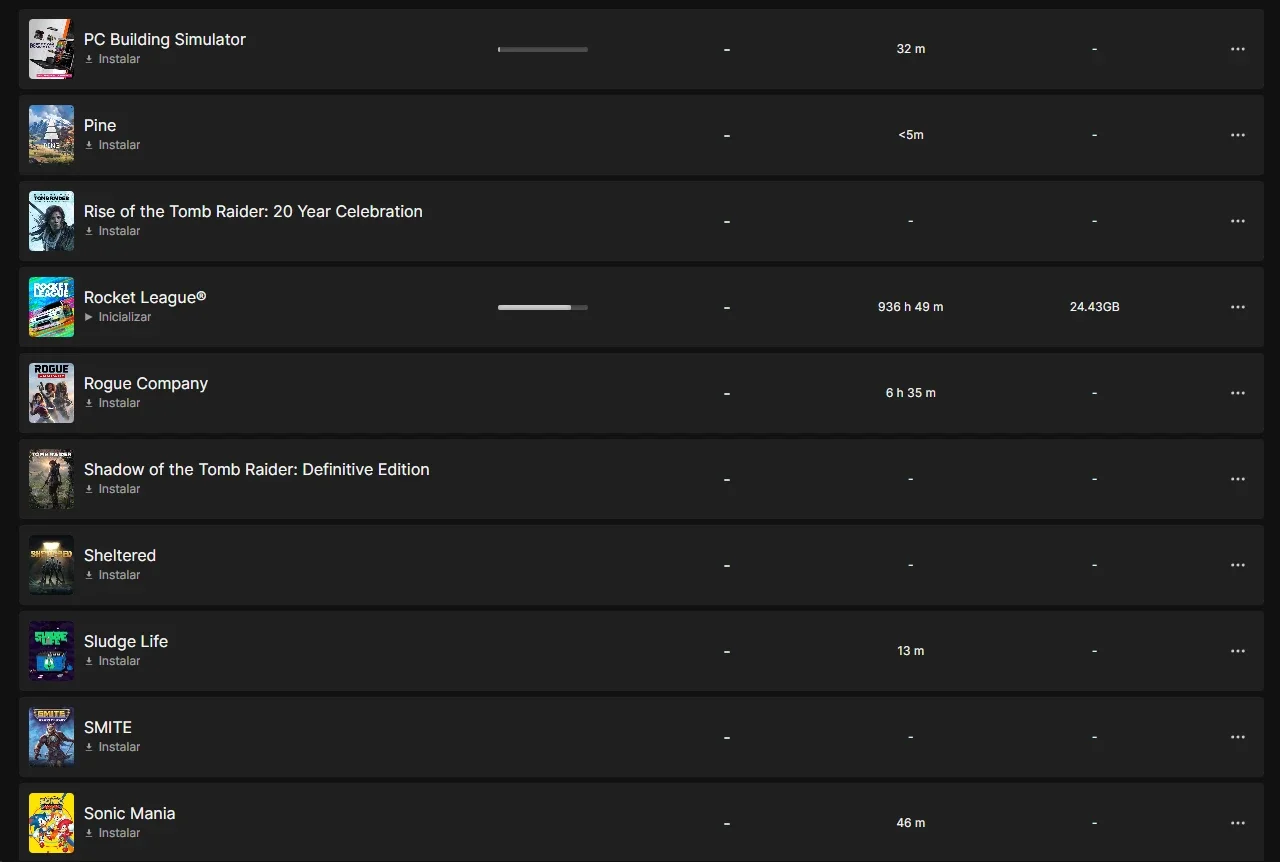Click the PC Building Simulator progress bar
Viewport: 1280px width, 862px height.
543,49
